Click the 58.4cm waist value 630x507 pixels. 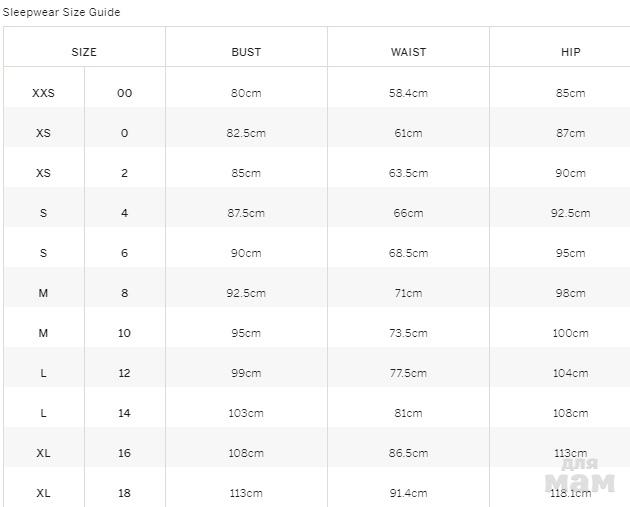click(408, 93)
